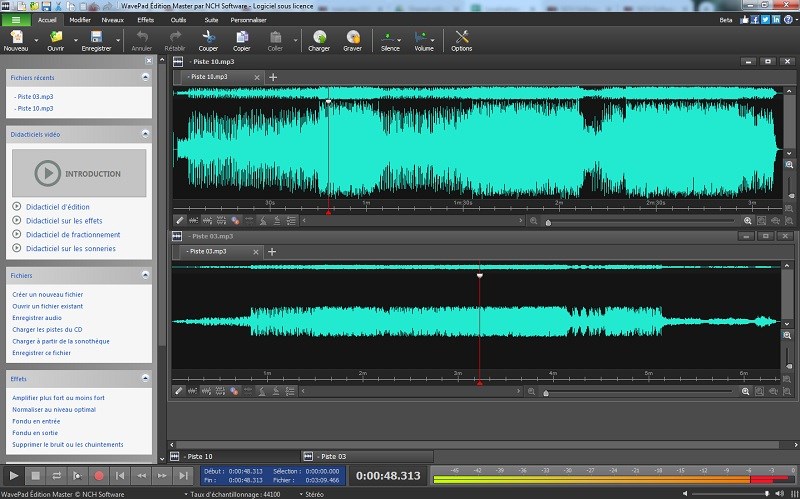Viewport: 800px width, 499px height.
Task: Click vertical zoom magnifier right of Piste 03 waveform
Action: point(787,335)
